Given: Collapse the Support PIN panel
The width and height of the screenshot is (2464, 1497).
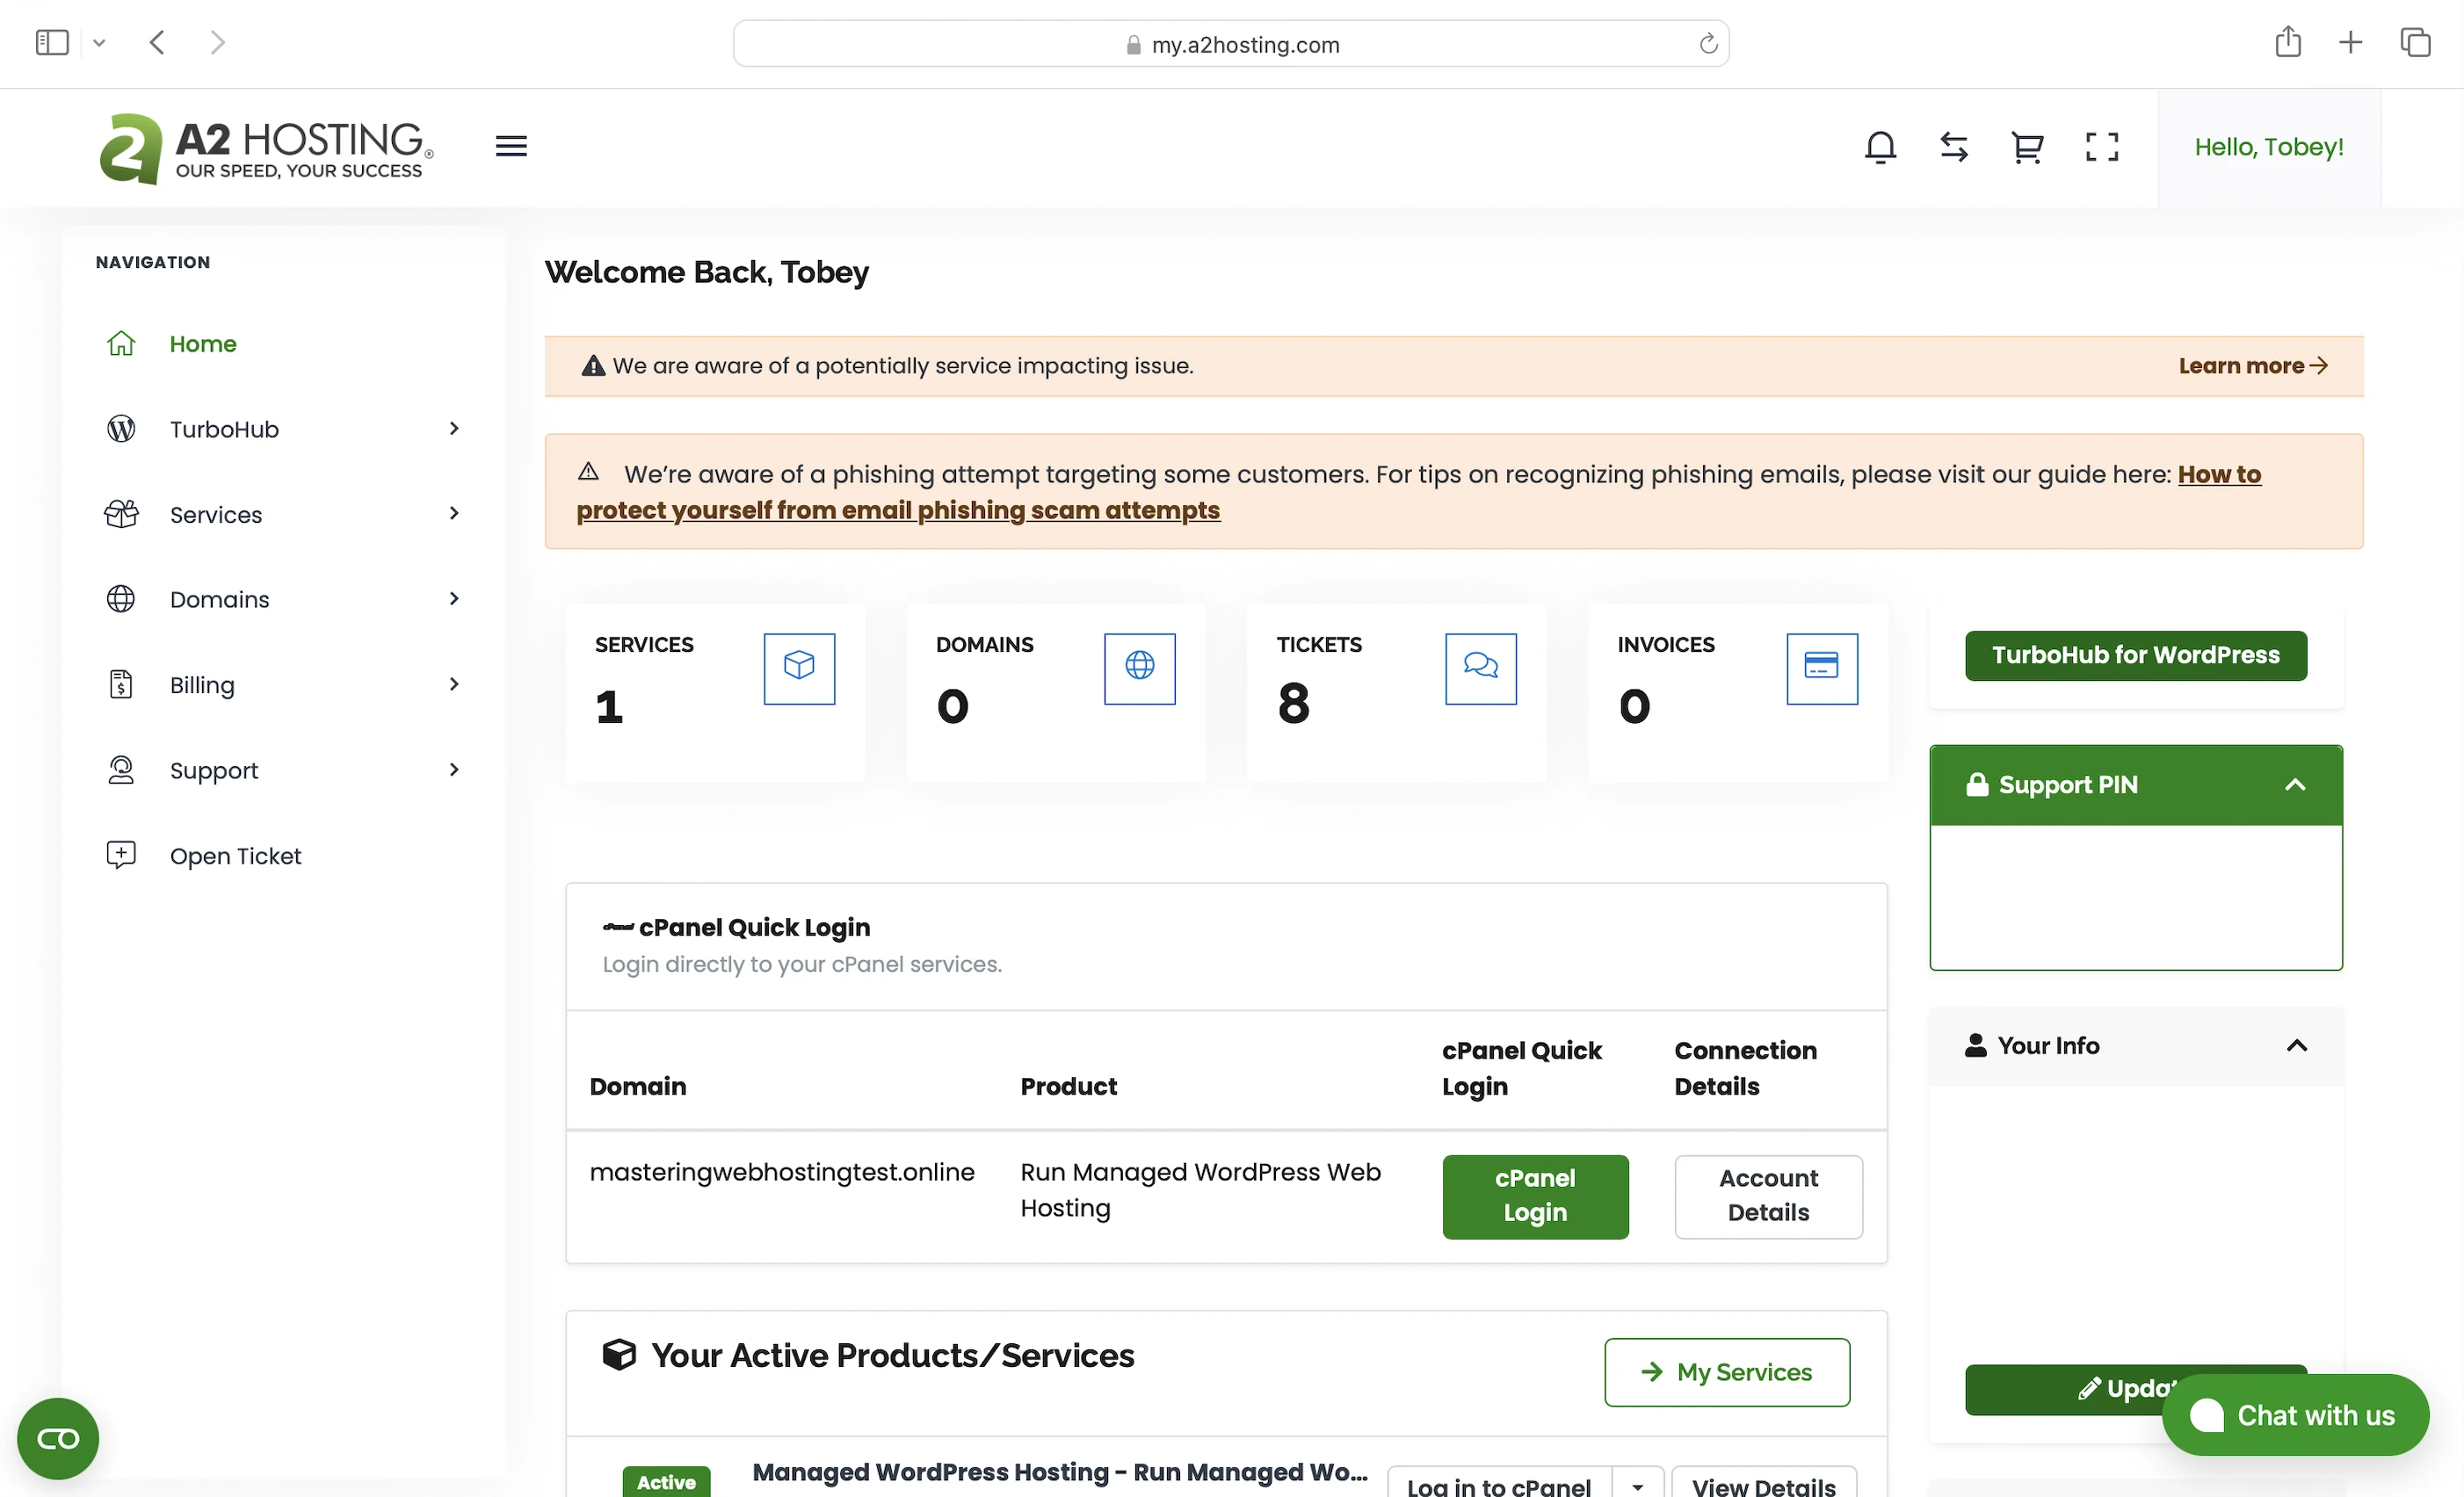Looking at the screenshot, I should (x=2295, y=785).
